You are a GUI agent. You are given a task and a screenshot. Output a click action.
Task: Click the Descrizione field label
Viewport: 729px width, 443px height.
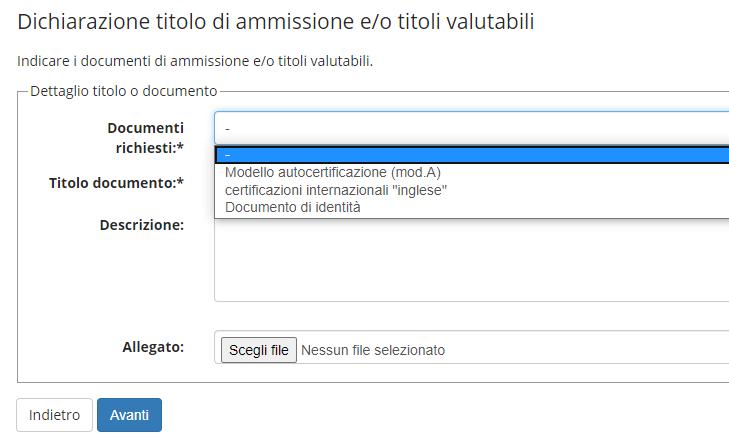coord(142,225)
